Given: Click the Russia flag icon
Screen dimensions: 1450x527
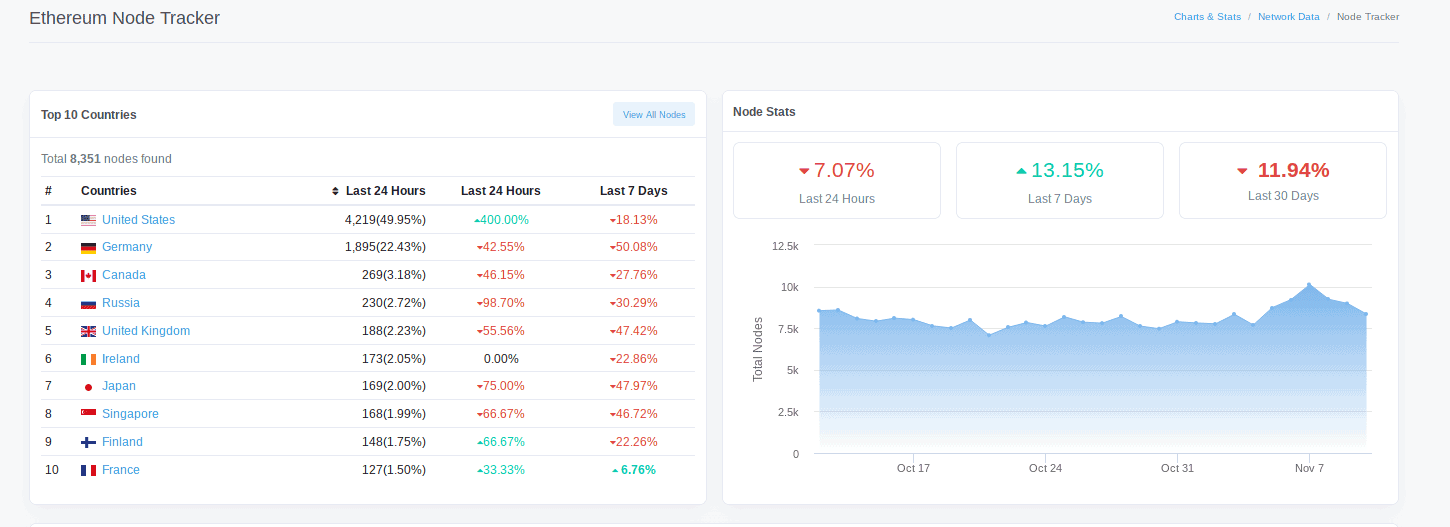Looking at the screenshot, I should pos(88,303).
